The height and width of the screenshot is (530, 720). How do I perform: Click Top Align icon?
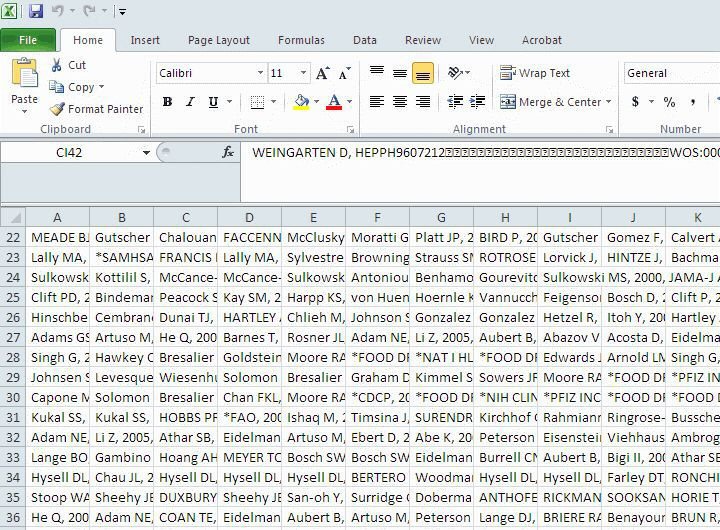click(377, 72)
